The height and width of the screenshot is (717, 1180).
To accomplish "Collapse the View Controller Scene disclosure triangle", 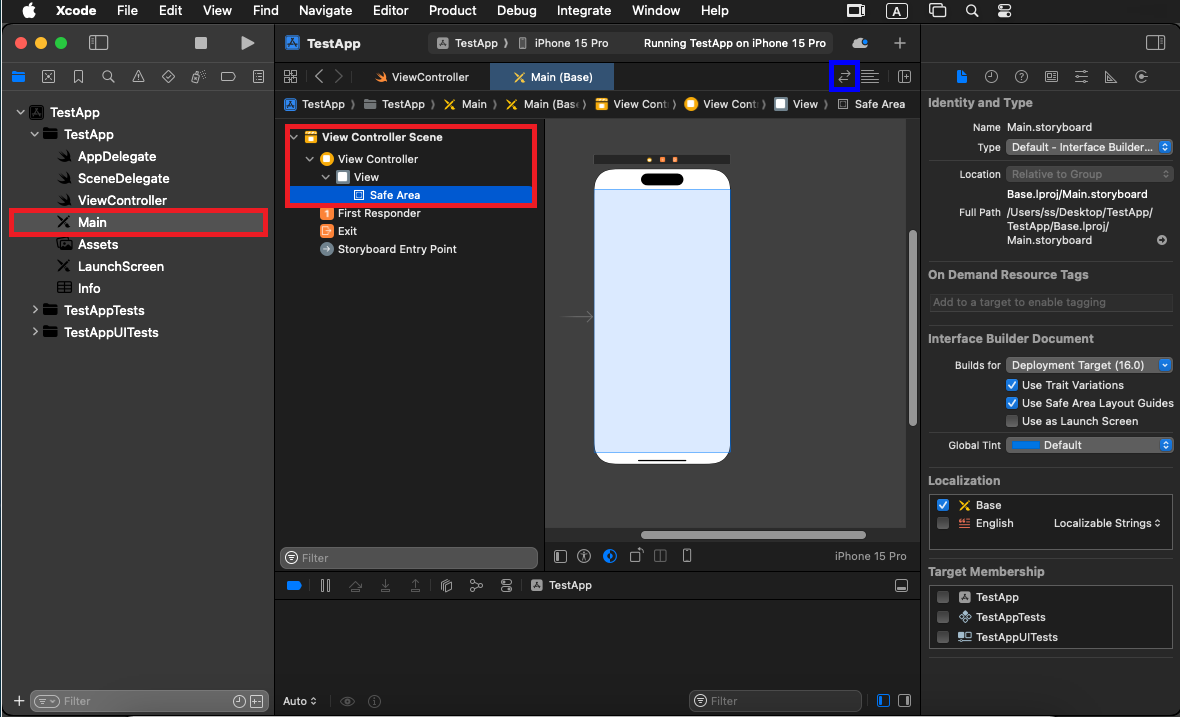I will 294,137.
